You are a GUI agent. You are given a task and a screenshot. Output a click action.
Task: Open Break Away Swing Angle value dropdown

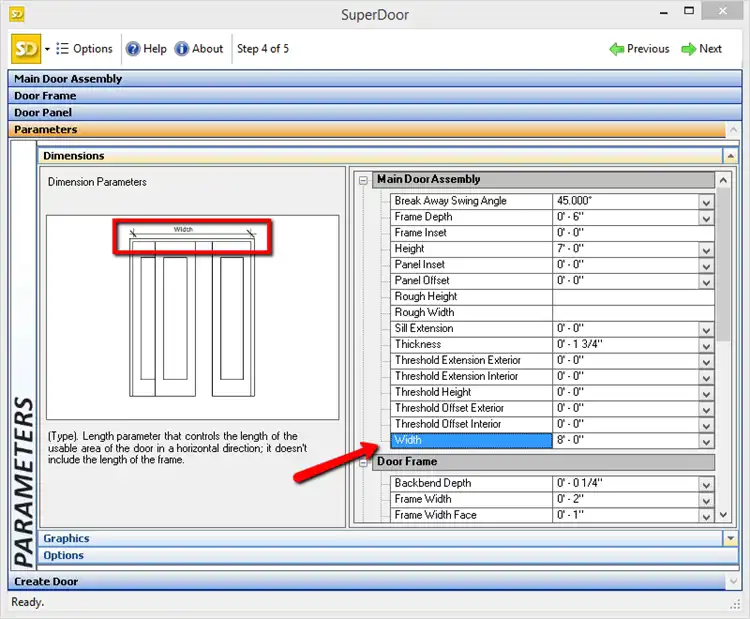[x=706, y=201]
